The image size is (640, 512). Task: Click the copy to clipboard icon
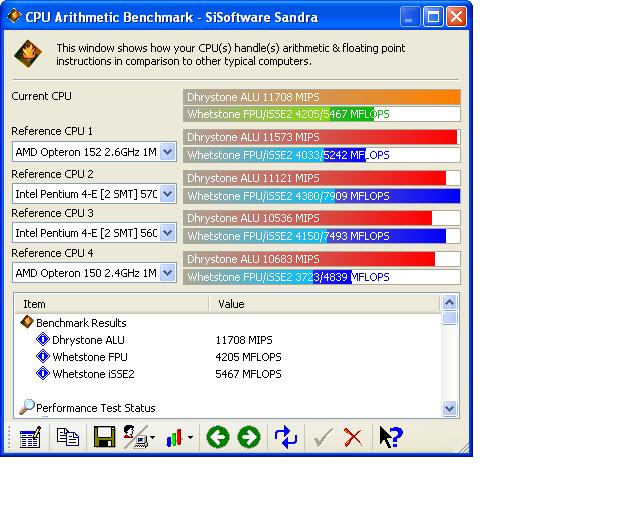click(67, 437)
